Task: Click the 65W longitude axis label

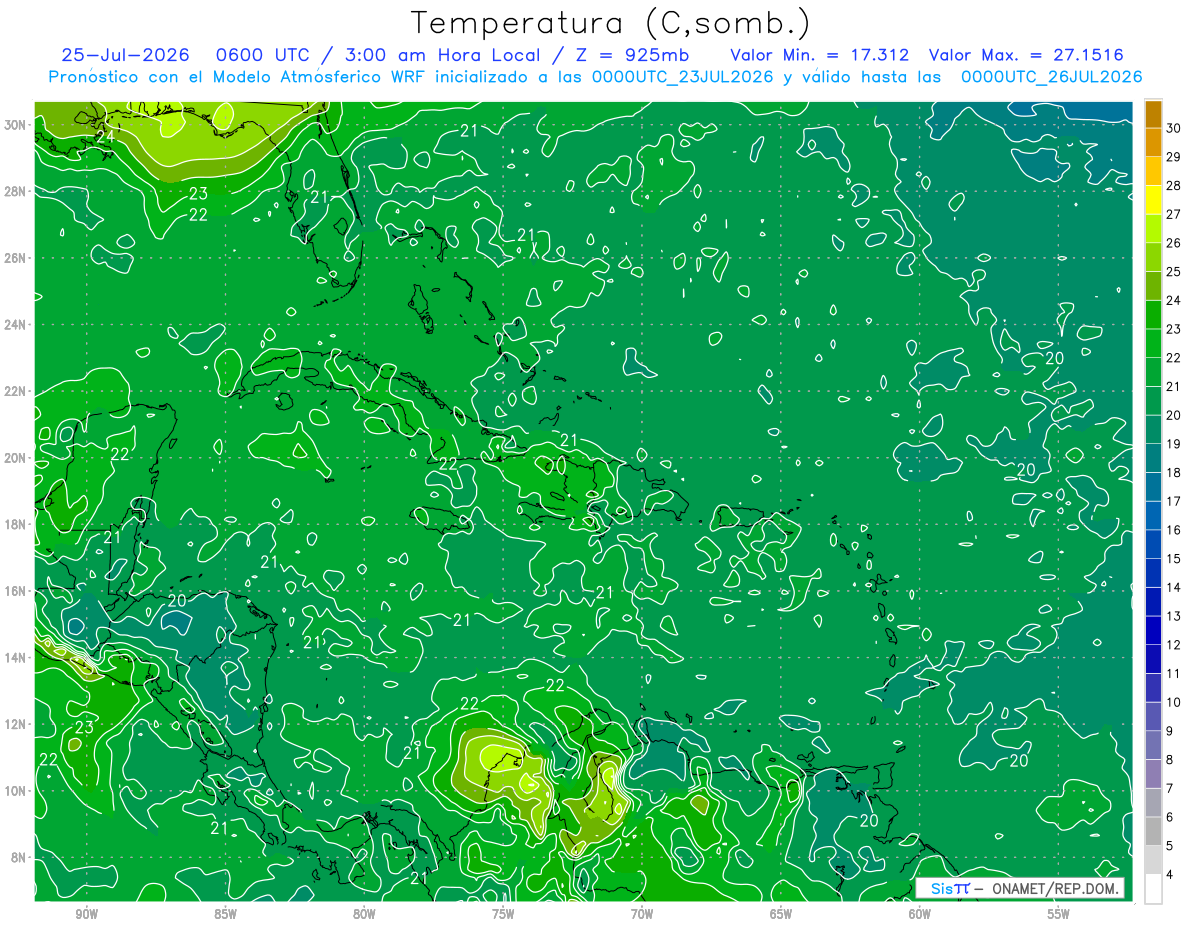Action: (781, 914)
